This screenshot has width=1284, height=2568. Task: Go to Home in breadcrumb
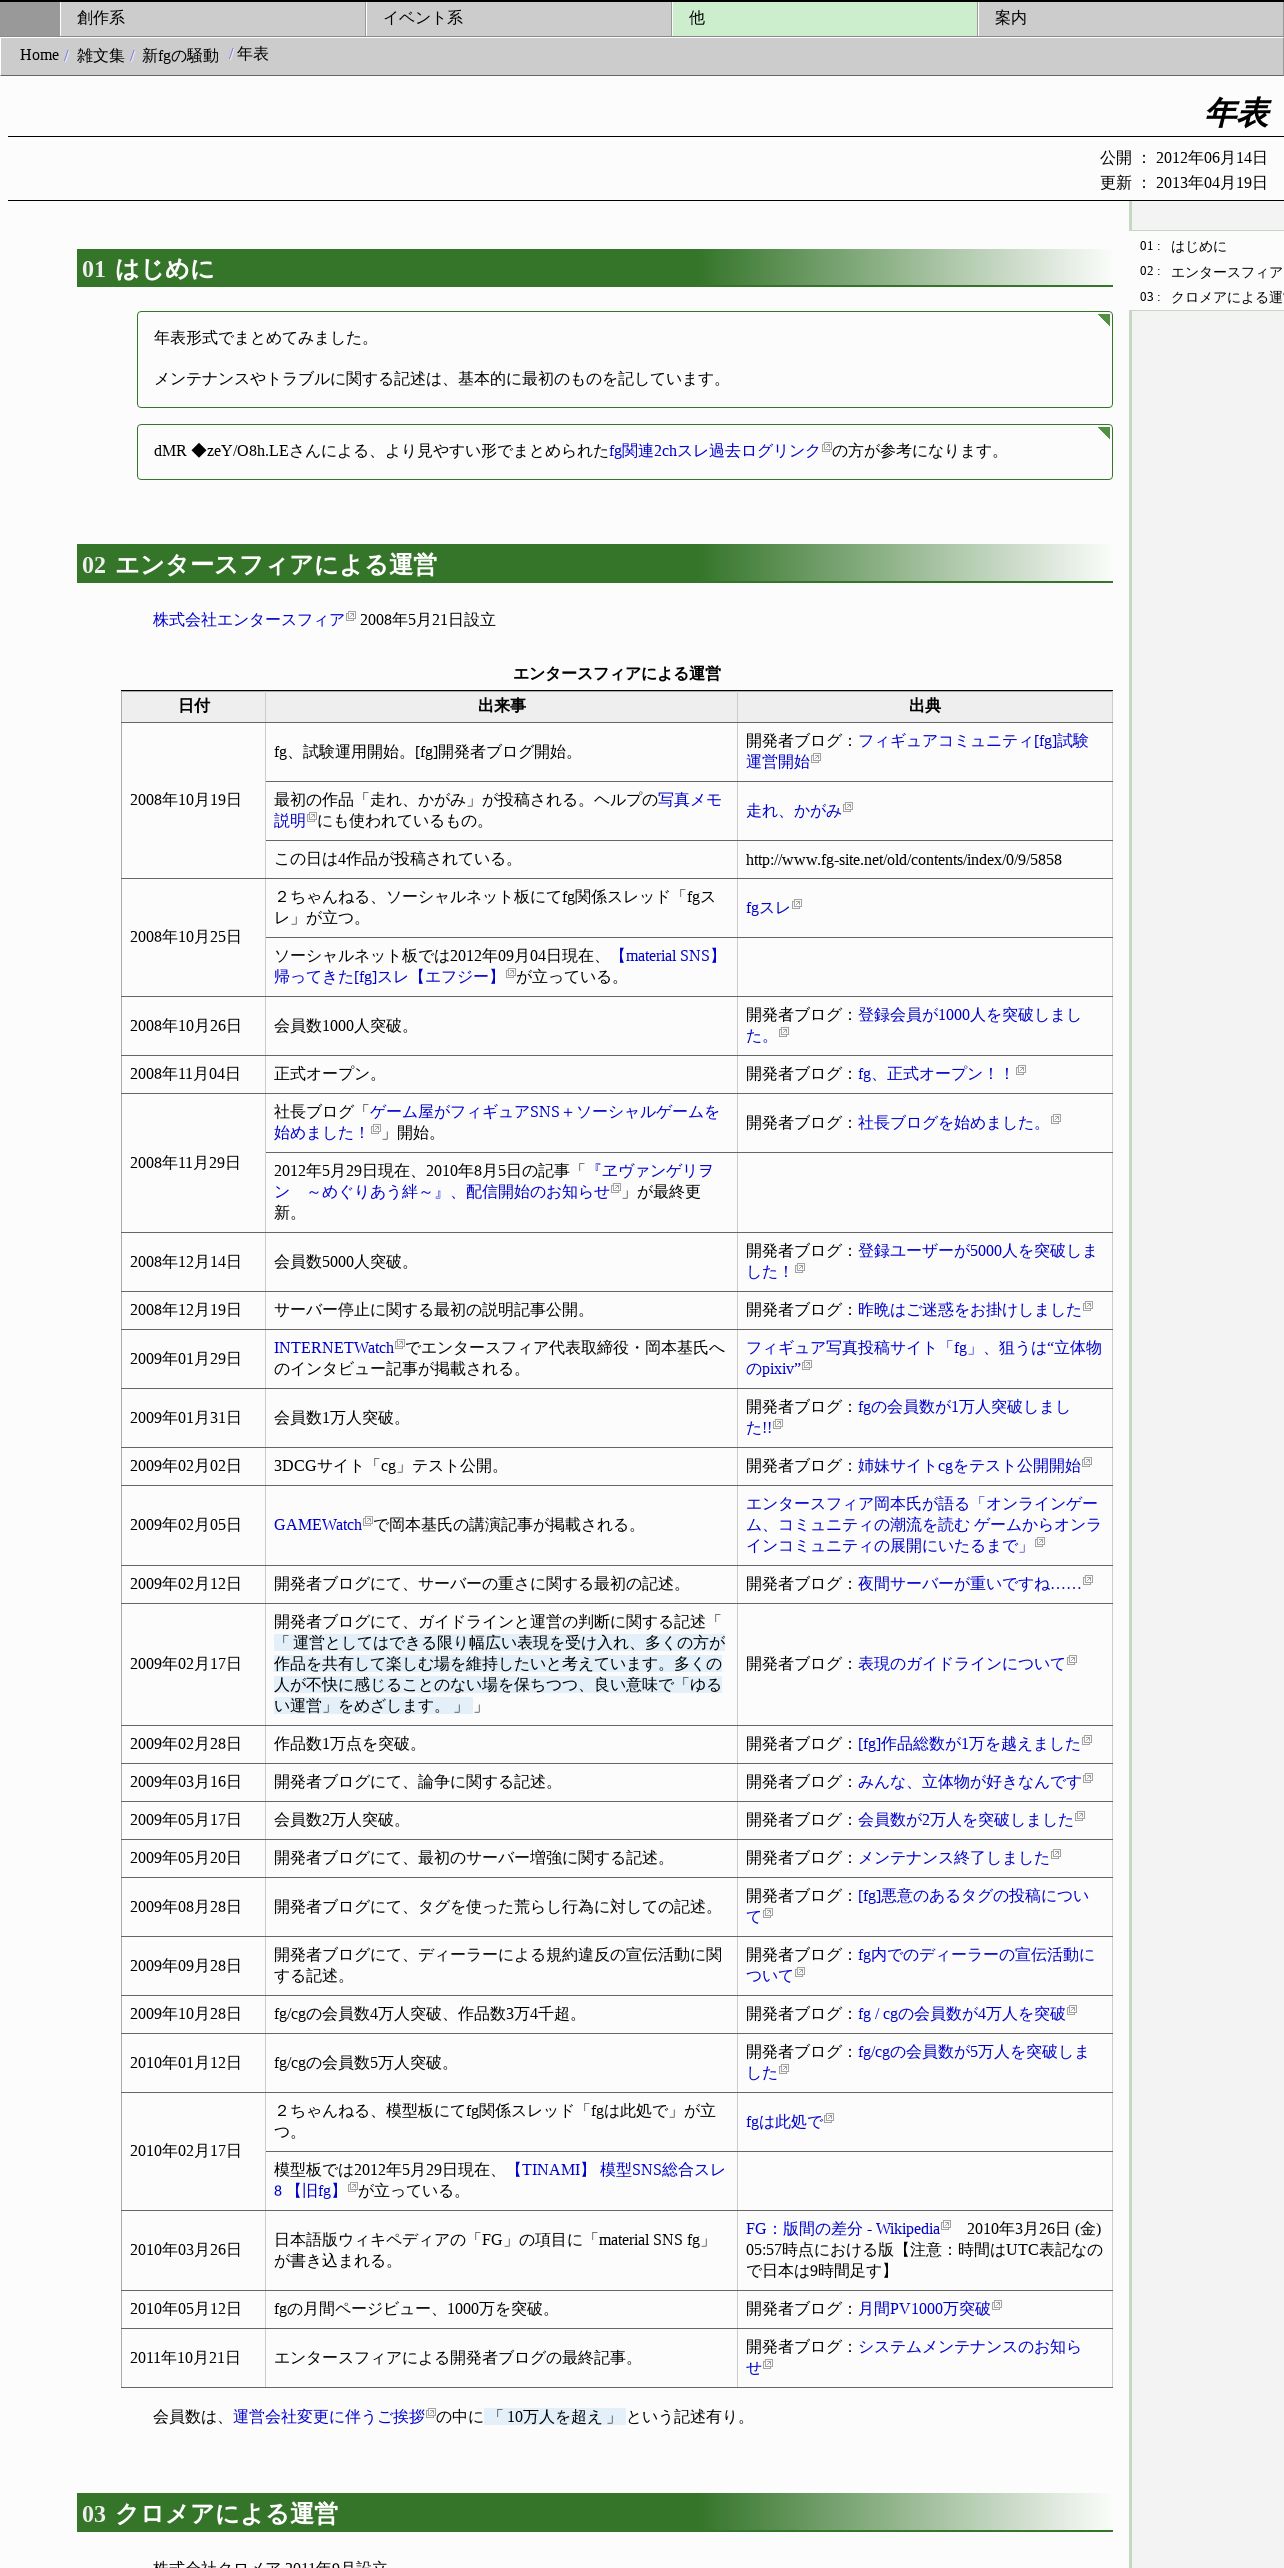pyautogui.click(x=39, y=55)
